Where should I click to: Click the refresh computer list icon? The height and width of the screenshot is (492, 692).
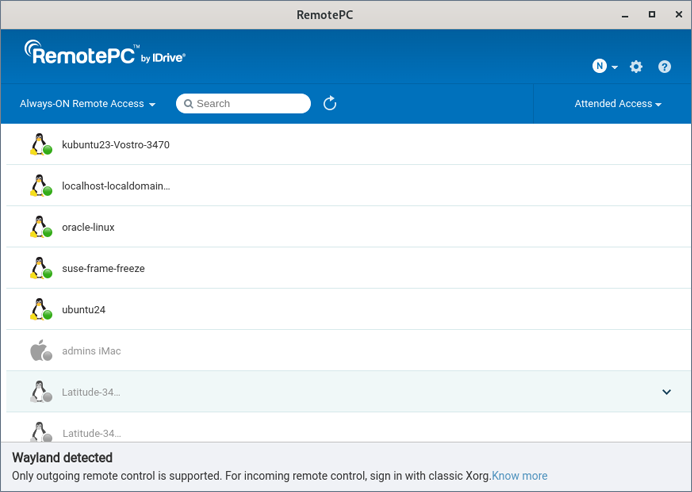pyautogui.click(x=330, y=104)
